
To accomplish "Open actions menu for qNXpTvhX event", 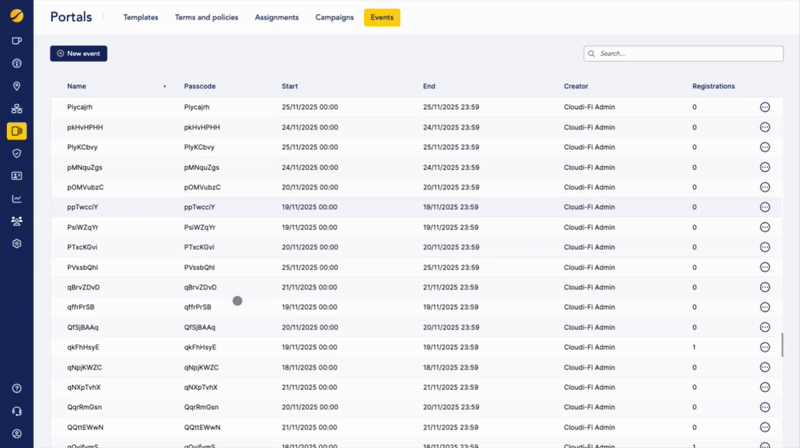I will [x=765, y=387].
